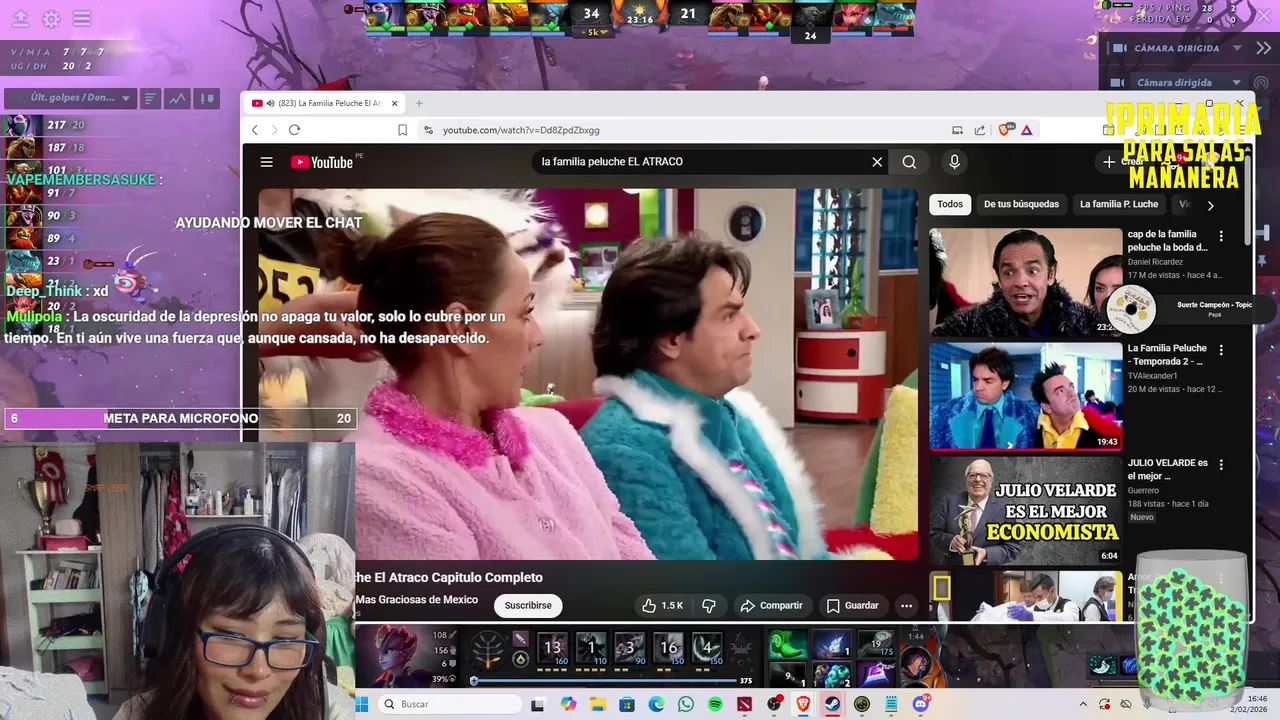The image size is (1280, 720).
Task: Open the Temporada 2 video thumbnail 19:43
Action: click(1026, 397)
